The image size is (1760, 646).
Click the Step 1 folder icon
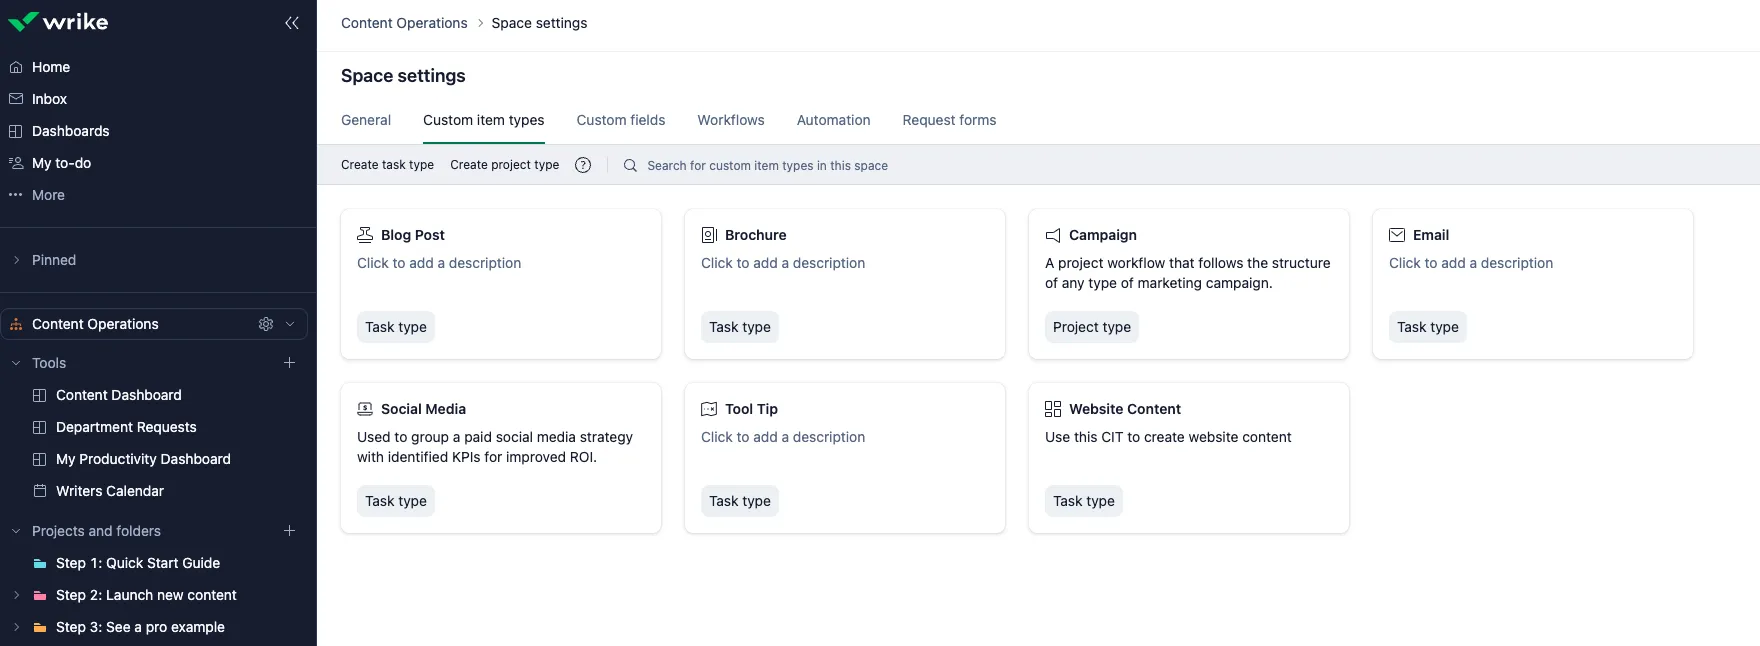[x=40, y=563]
